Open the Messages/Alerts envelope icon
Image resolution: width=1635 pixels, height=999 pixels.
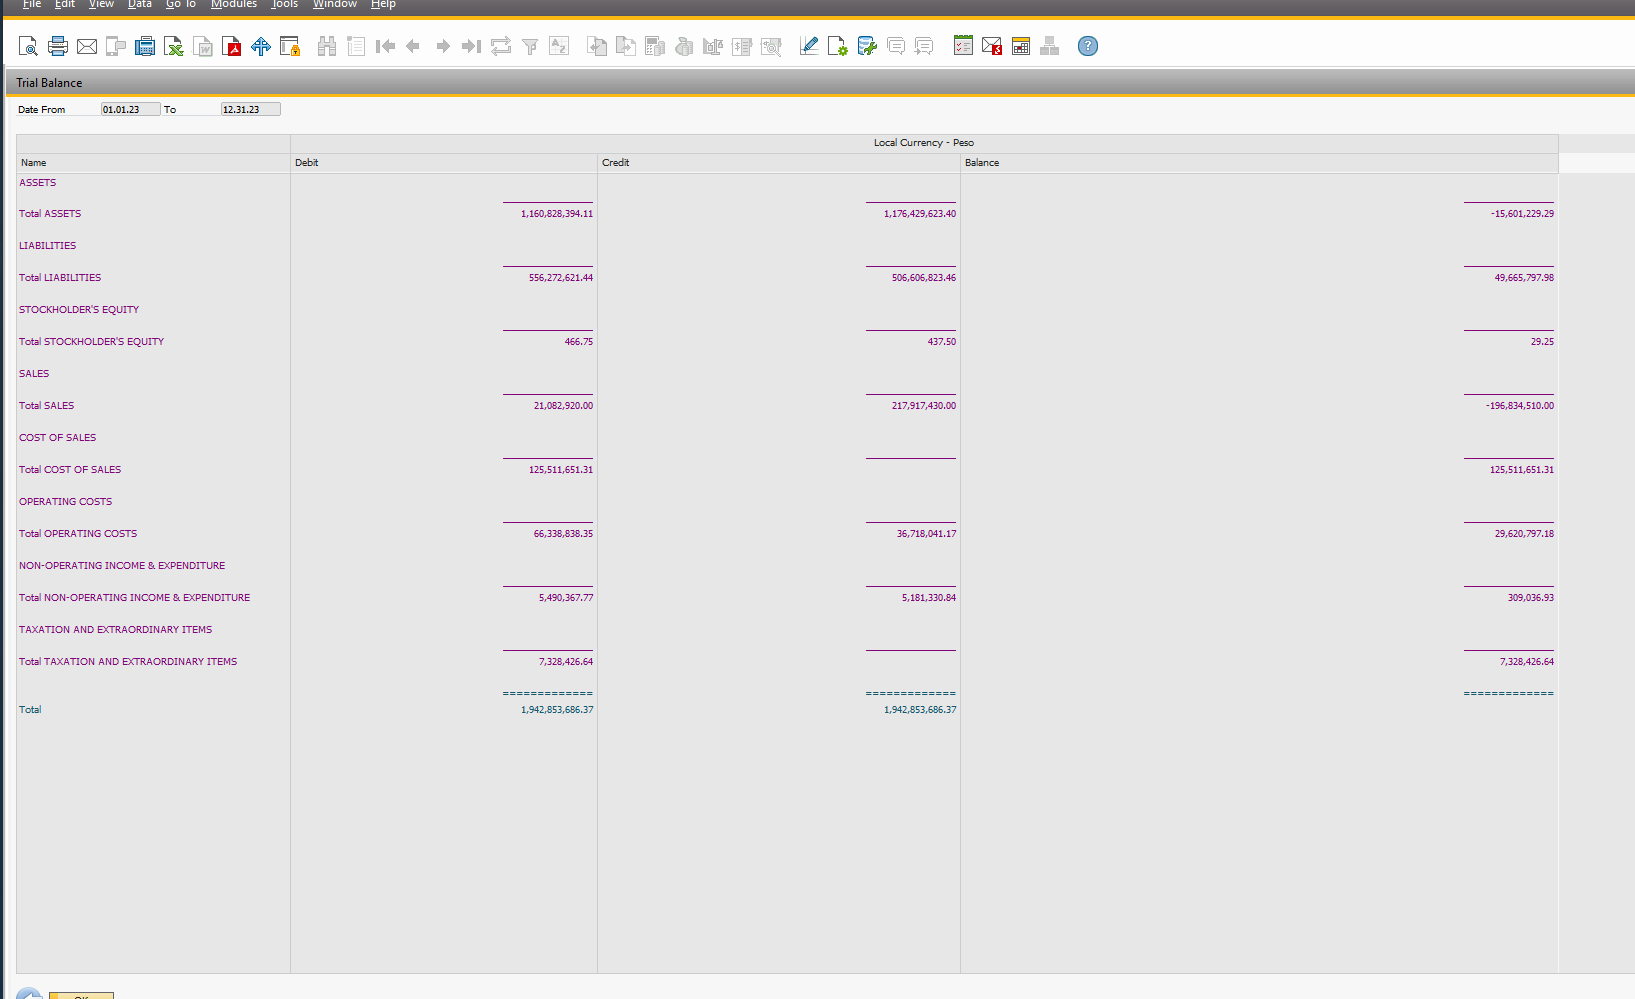click(x=992, y=46)
